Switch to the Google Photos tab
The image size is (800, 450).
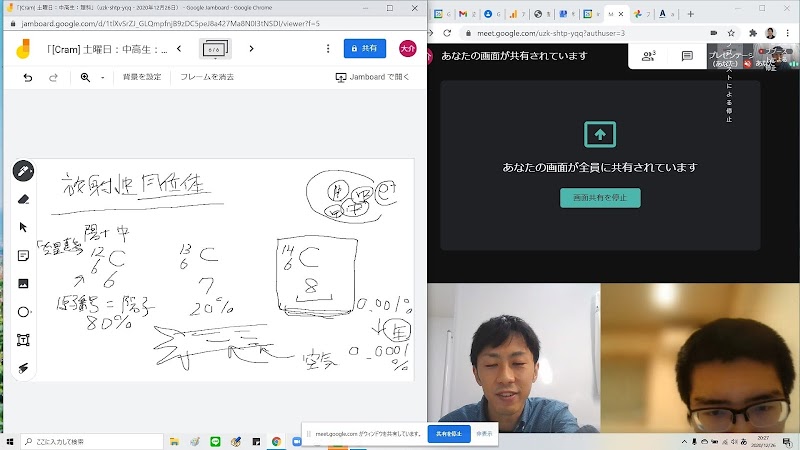pyautogui.click(x=641, y=14)
